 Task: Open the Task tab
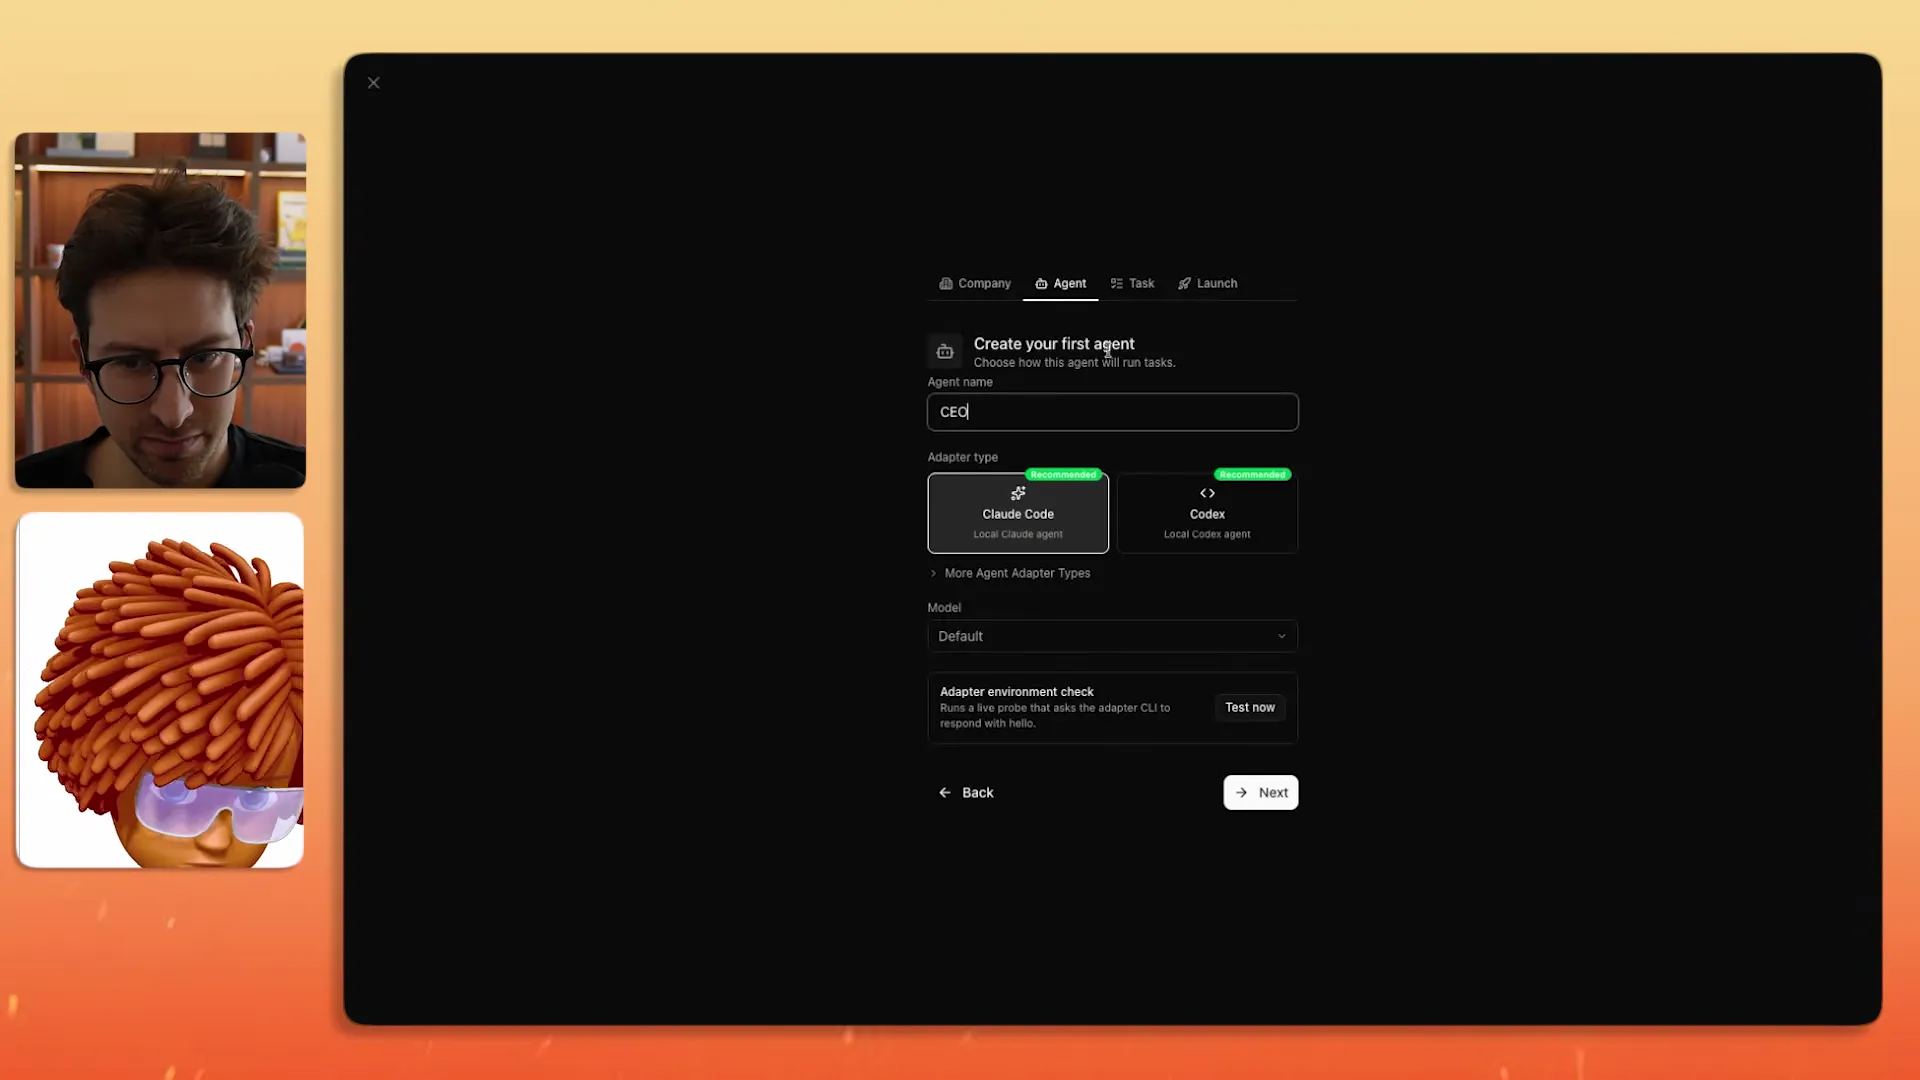pyautogui.click(x=1133, y=284)
